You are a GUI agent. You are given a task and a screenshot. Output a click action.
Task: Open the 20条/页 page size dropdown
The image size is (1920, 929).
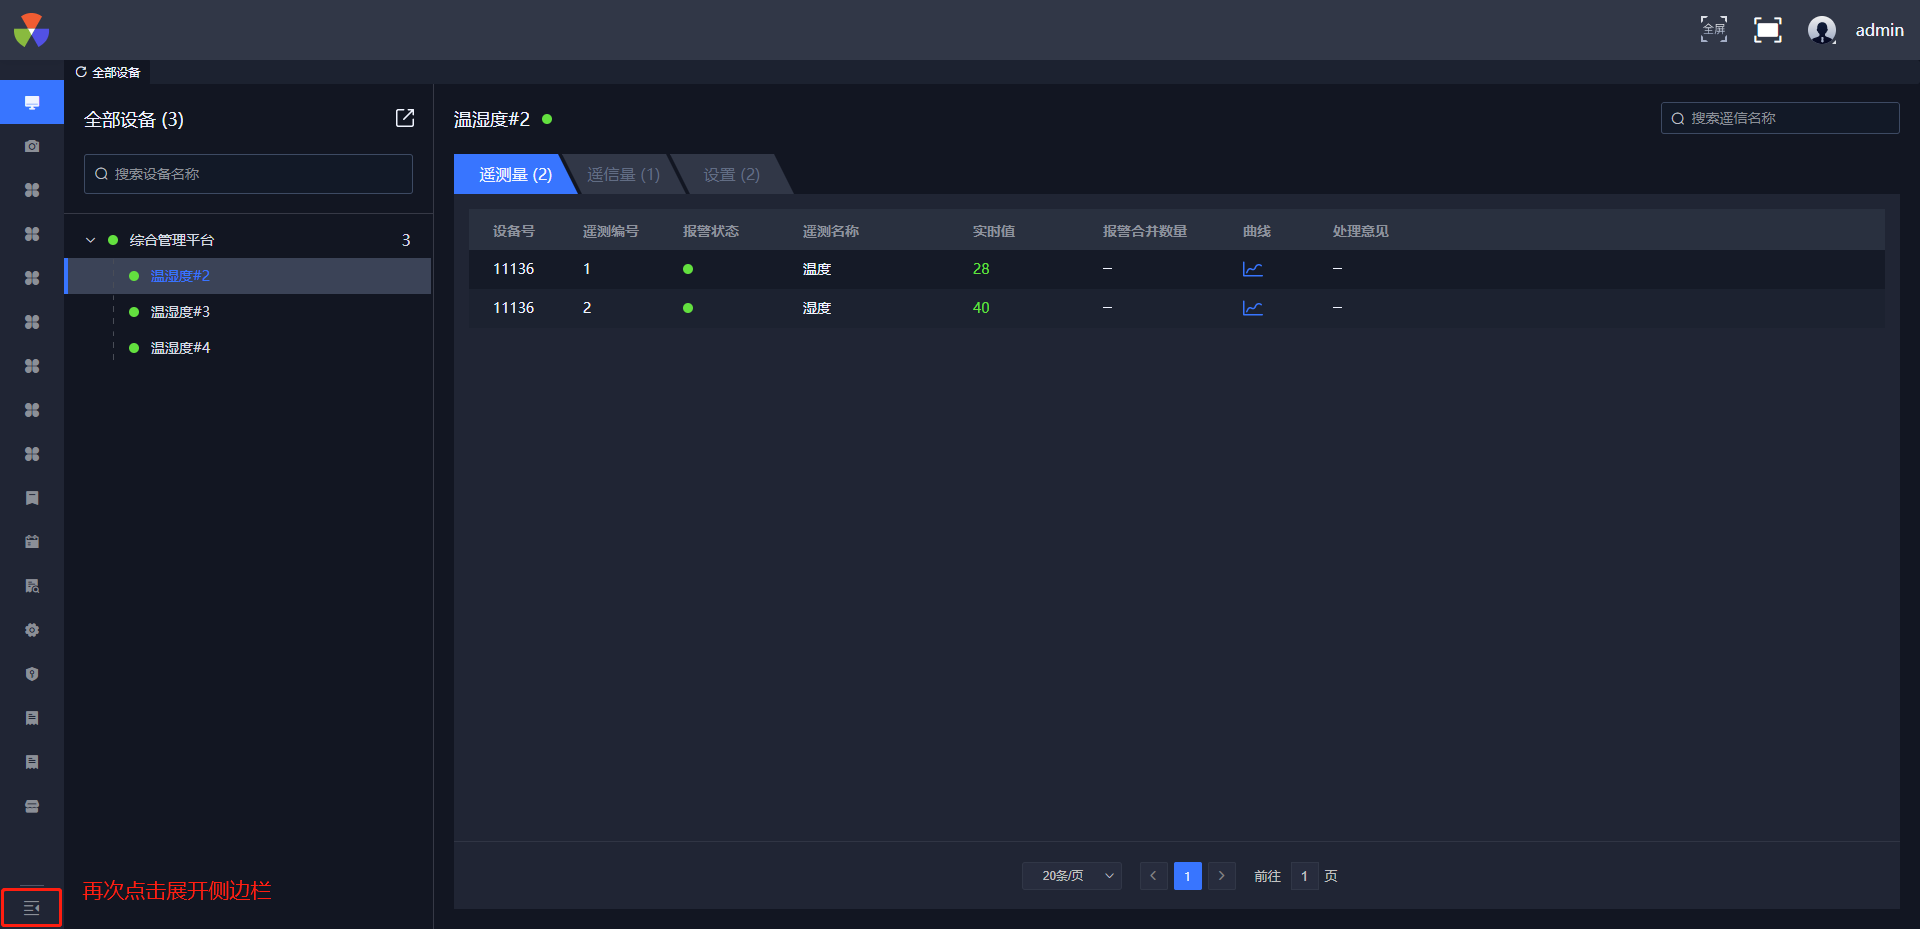point(1071,876)
